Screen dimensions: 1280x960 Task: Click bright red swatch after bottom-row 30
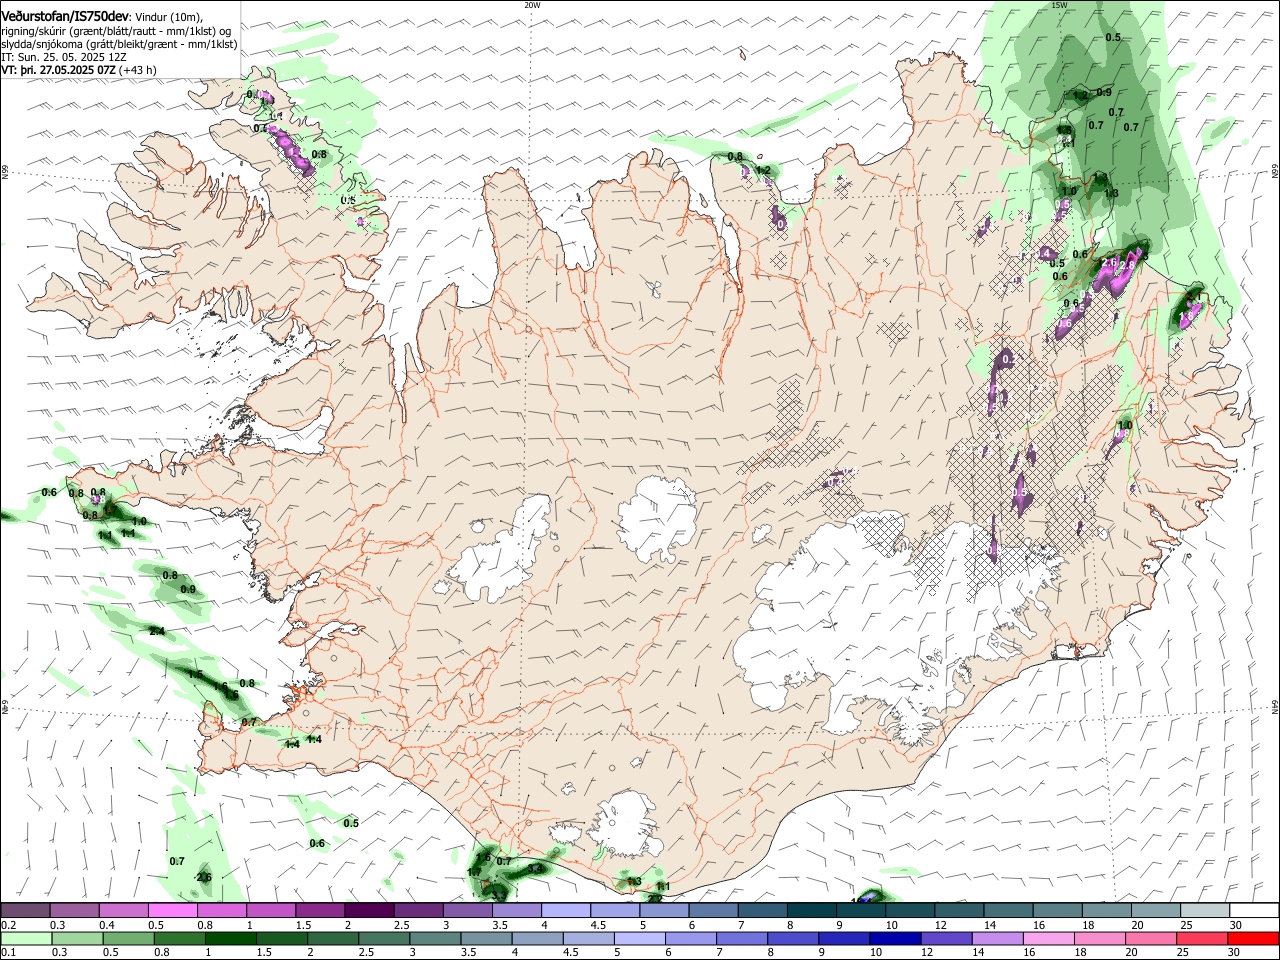coord(1254,939)
